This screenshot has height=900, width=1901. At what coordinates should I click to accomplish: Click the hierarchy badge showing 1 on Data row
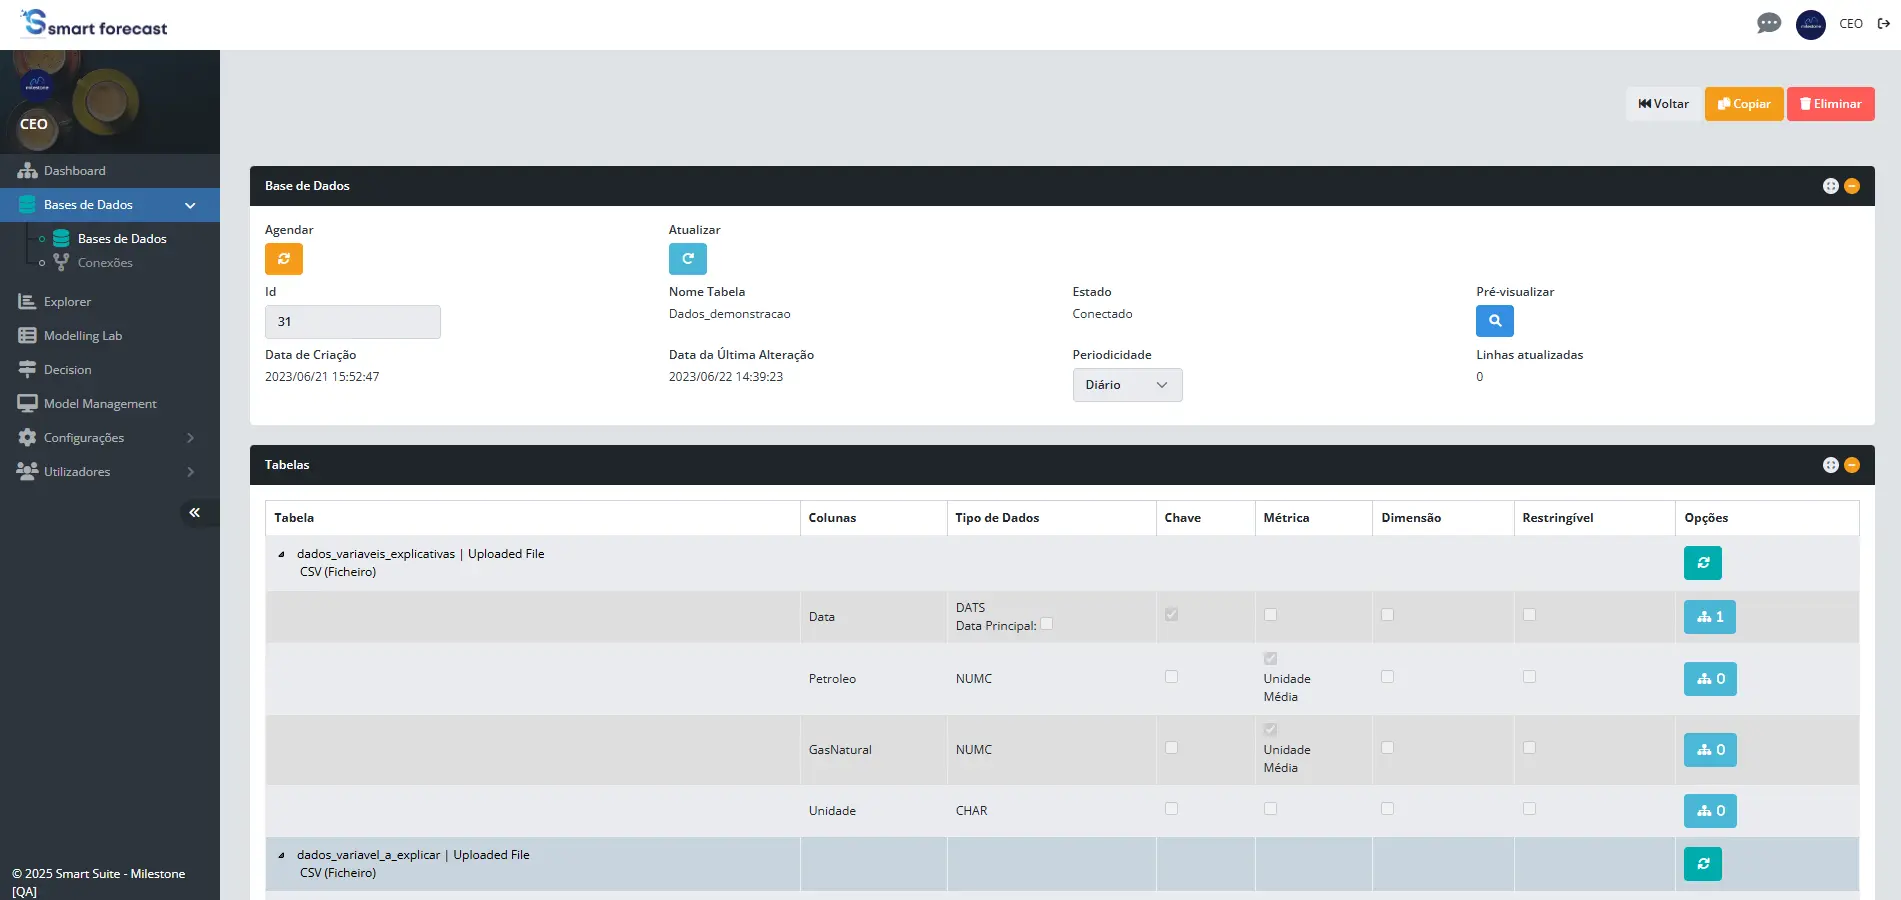[1709, 617]
